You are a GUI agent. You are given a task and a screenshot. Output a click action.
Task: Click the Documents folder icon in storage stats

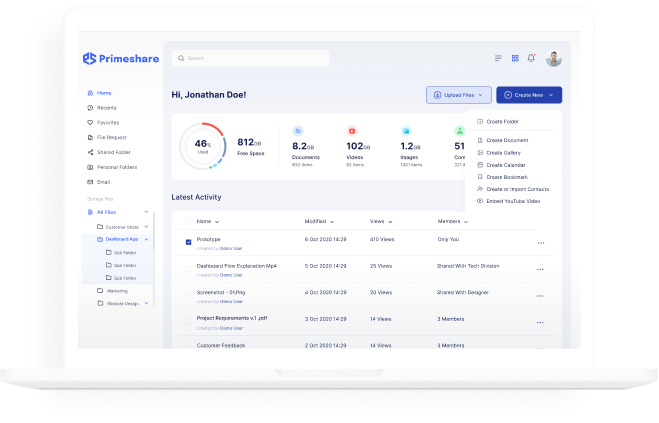[x=298, y=131]
